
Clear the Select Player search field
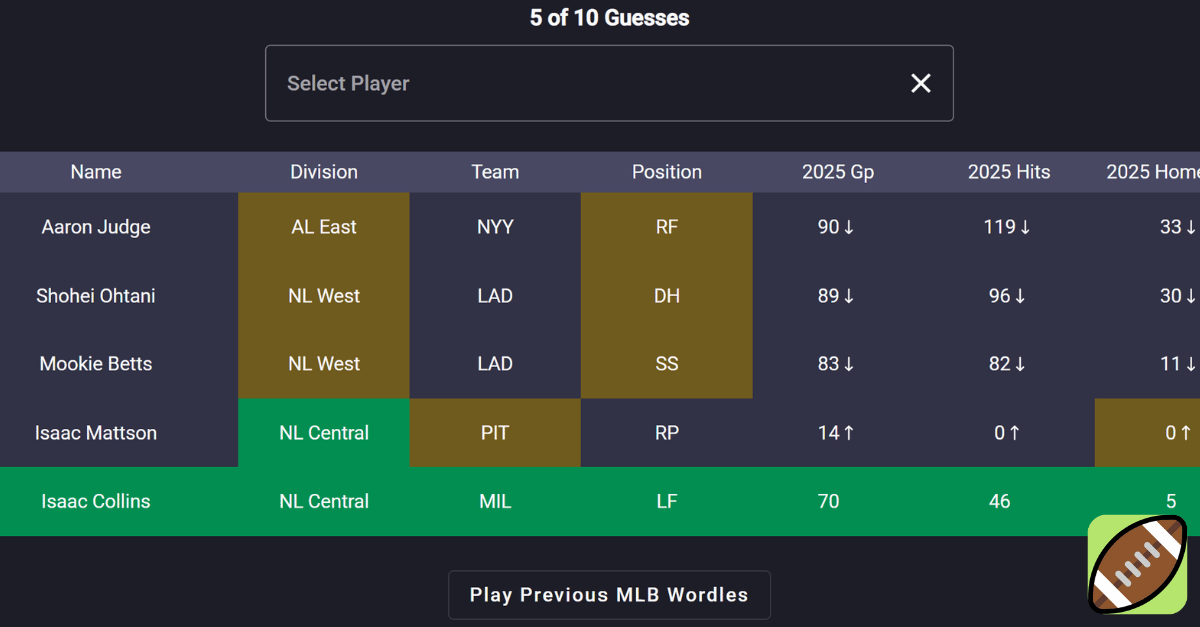(x=920, y=83)
